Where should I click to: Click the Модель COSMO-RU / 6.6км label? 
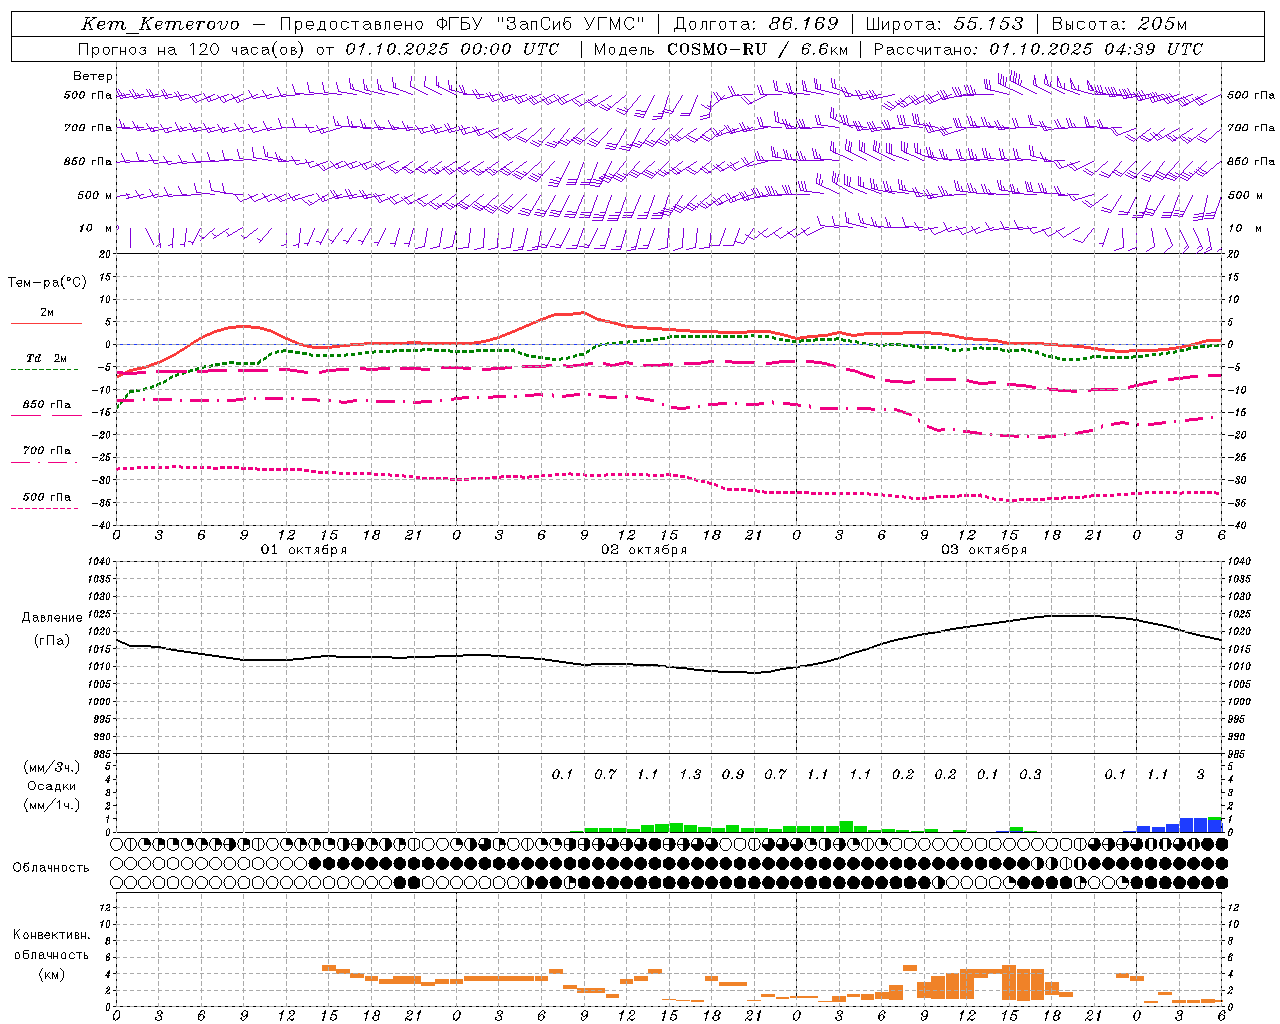721,49
